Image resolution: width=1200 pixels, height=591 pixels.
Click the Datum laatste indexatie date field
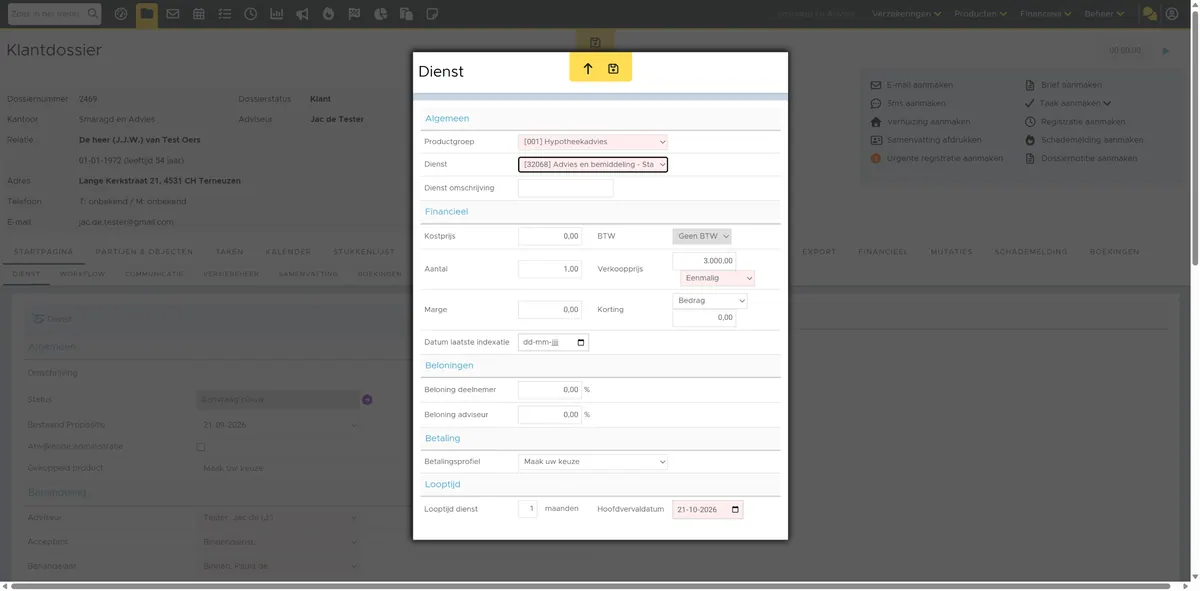pos(553,342)
